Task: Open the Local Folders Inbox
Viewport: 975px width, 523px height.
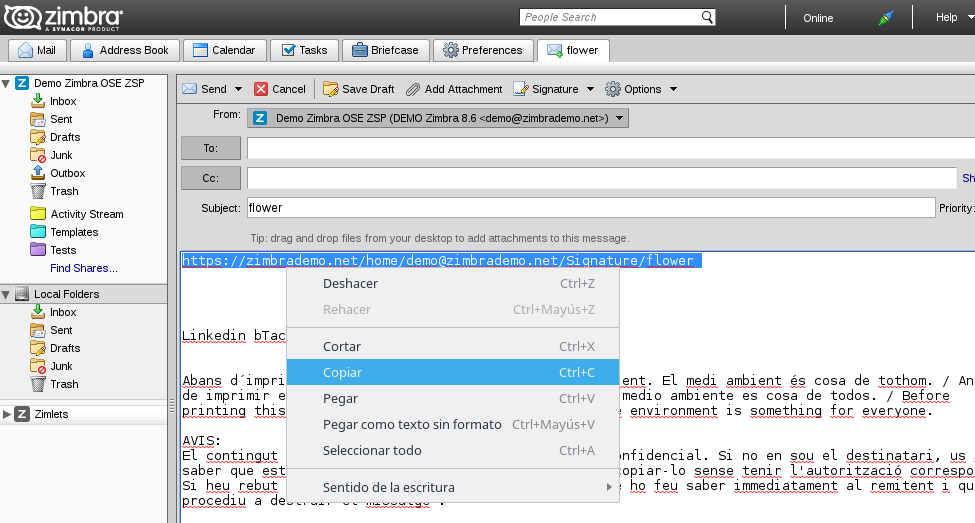Action: (53, 312)
